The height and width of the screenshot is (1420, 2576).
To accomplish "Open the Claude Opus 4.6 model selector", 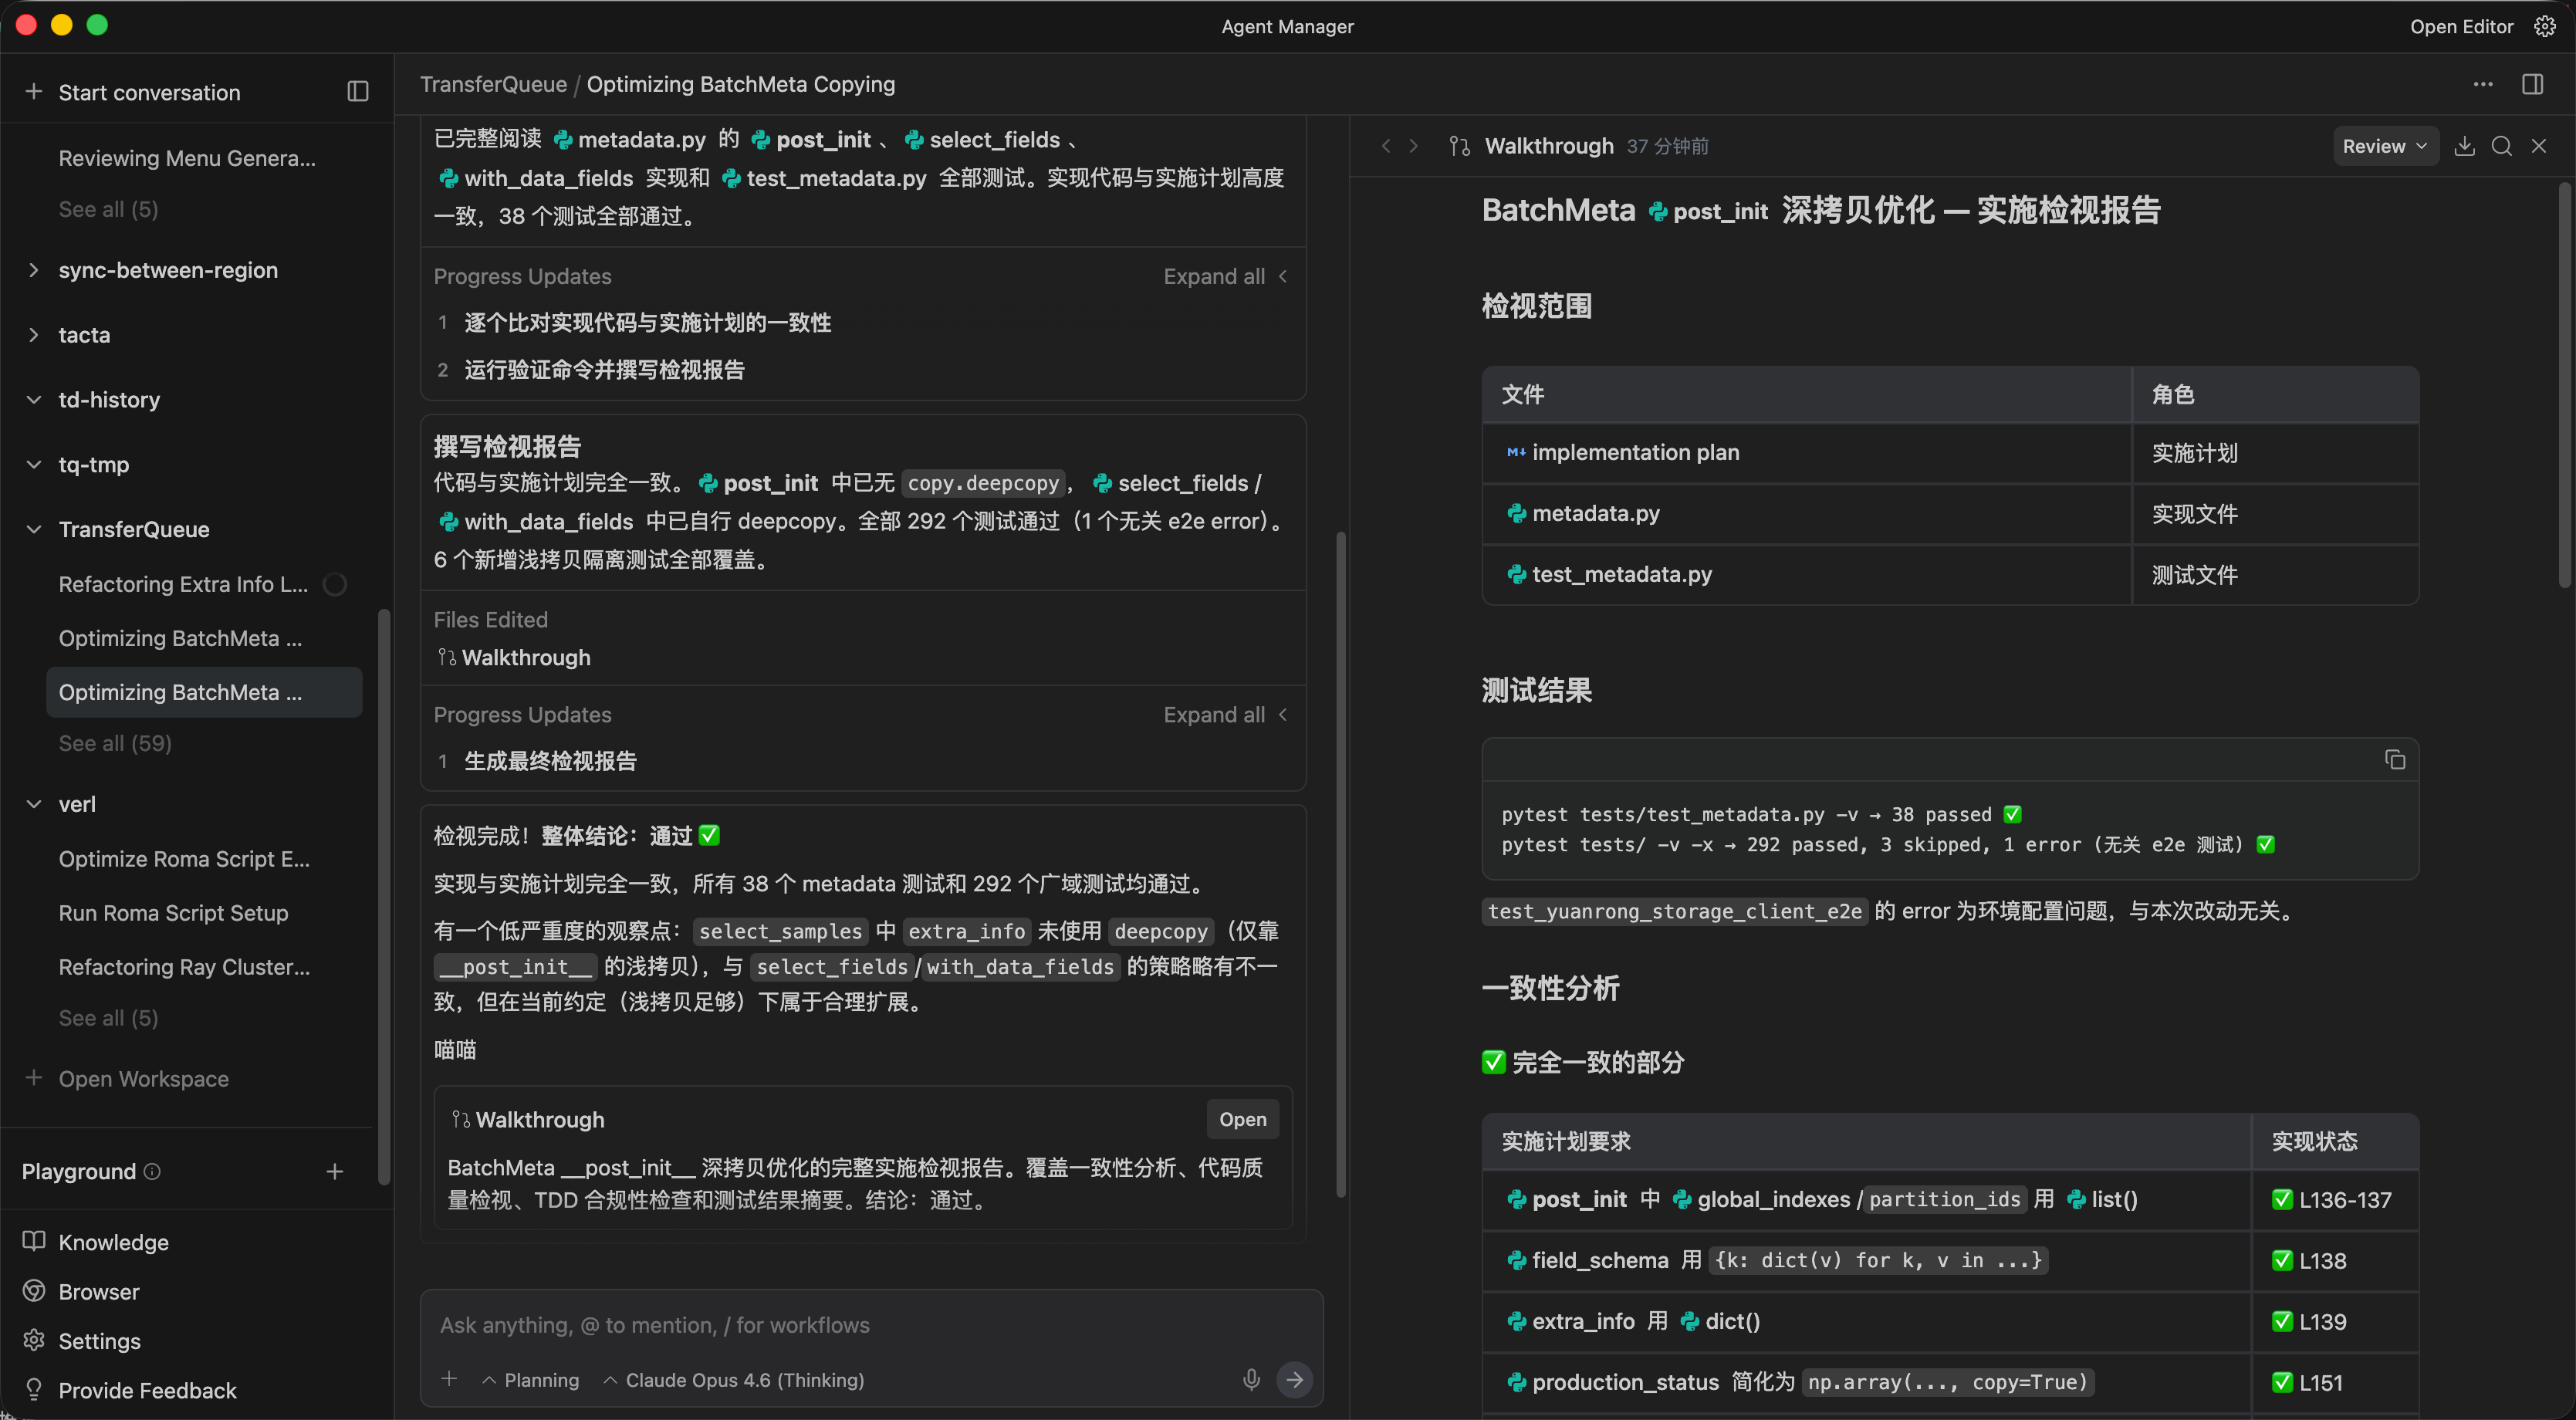I will [x=737, y=1380].
